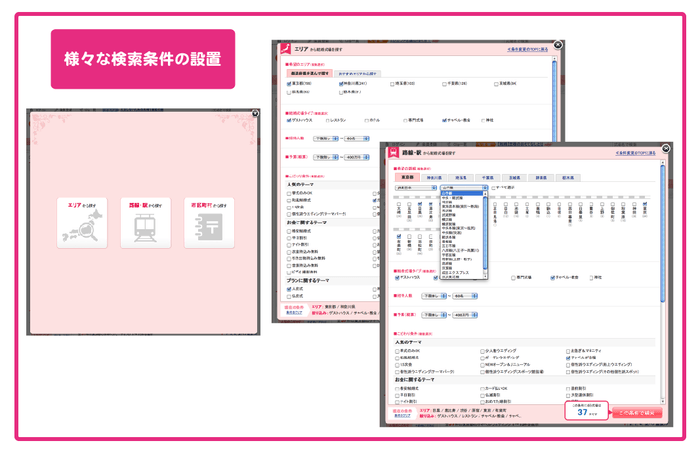
Task: Click the train icon in 路線-駅 dialog header
Action: point(393,153)
